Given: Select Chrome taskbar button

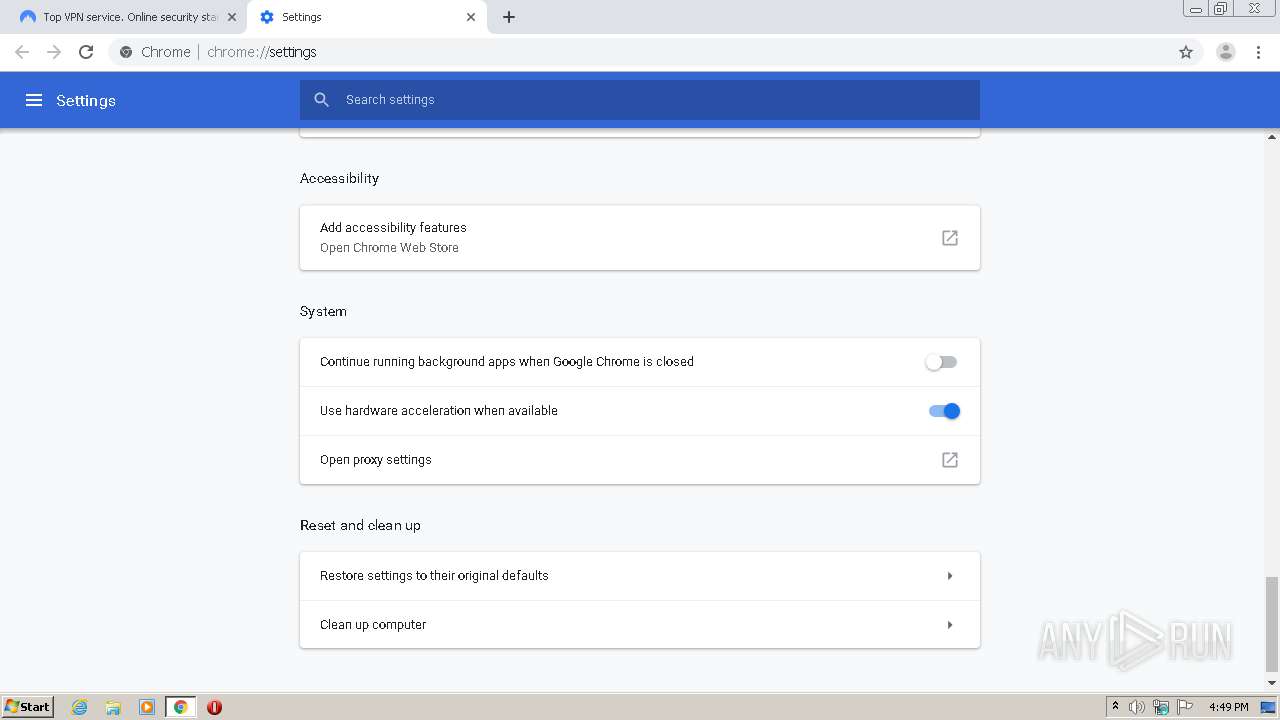Looking at the screenshot, I should 181,707.
